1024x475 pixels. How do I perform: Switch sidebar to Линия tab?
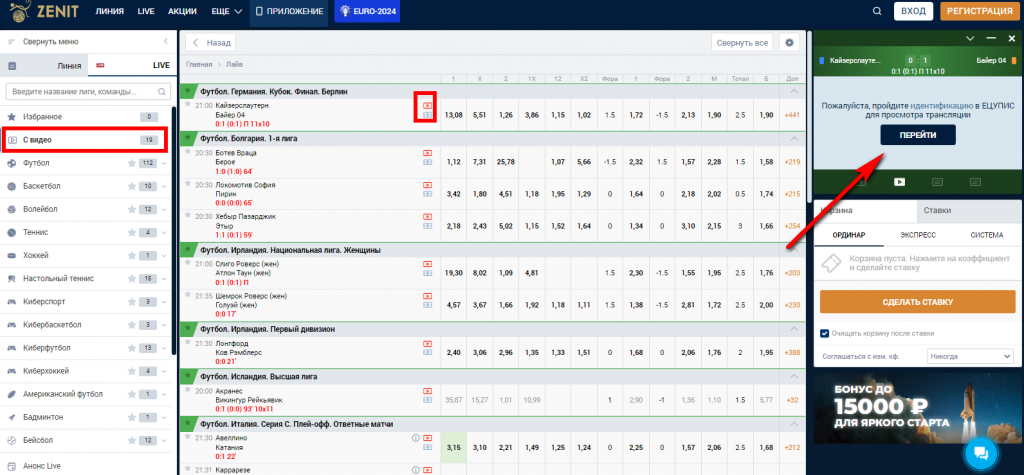point(44,65)
